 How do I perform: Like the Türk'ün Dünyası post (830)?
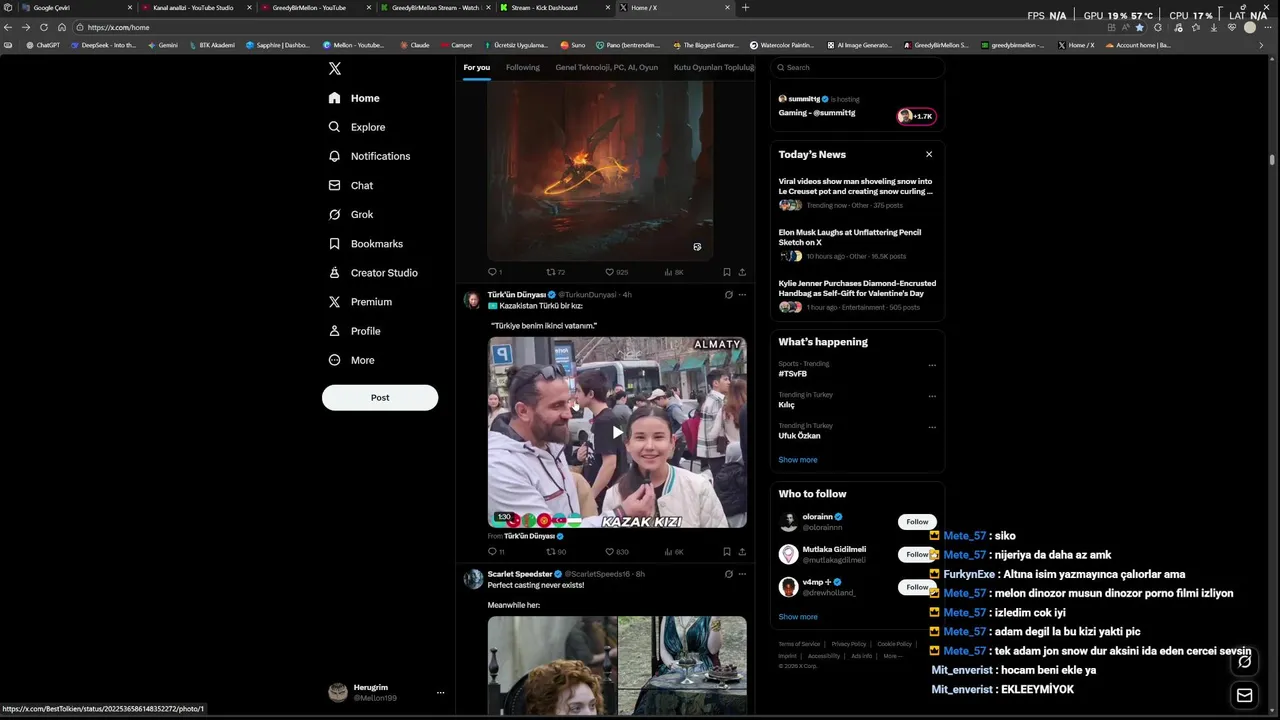click(x=616, y=551)
